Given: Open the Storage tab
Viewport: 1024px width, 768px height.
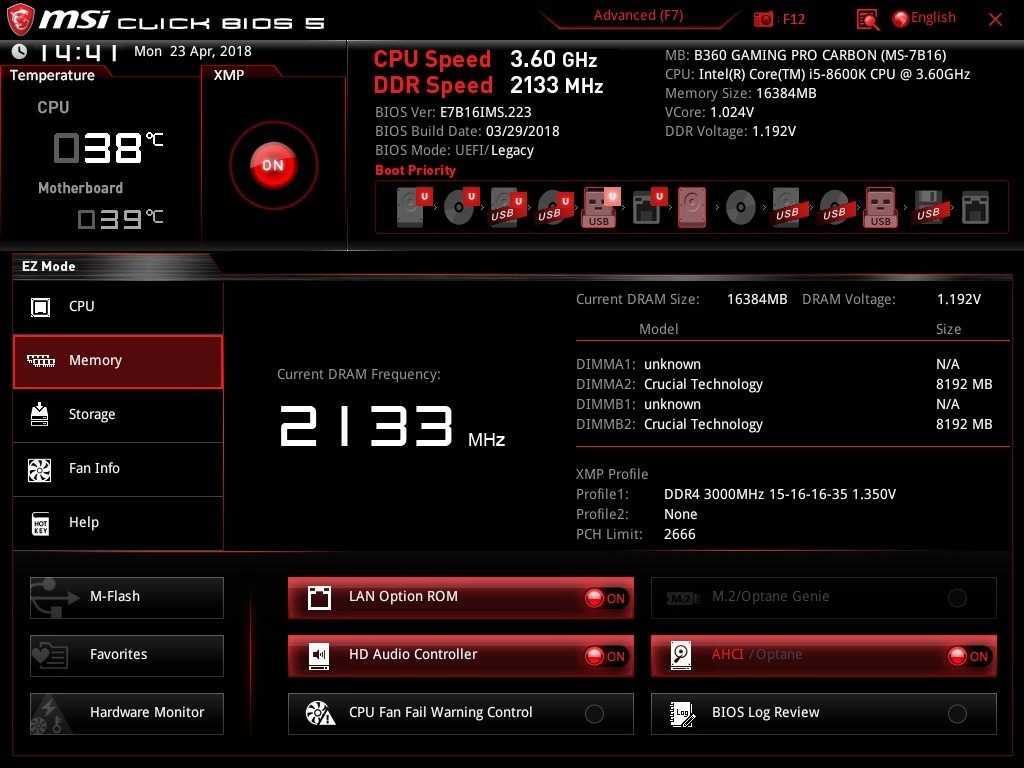Looking at the screenshot, I should 118,415.
